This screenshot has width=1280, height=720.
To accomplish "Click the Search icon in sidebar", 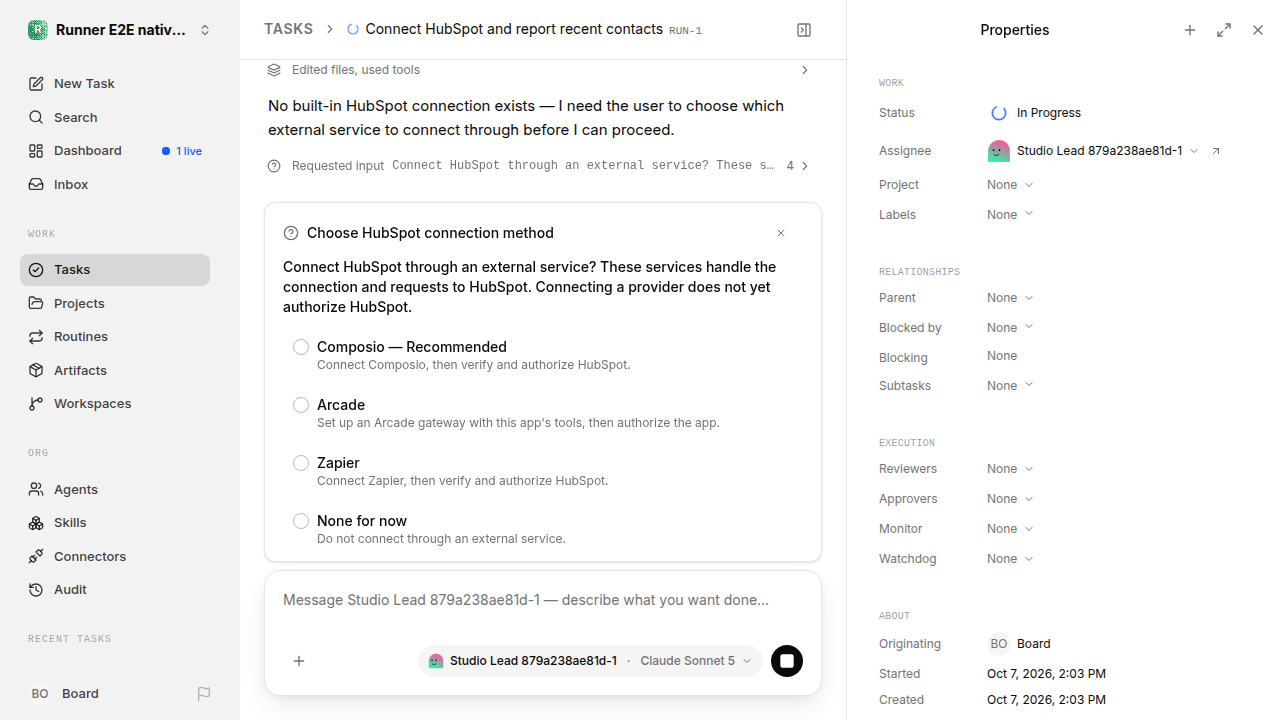I will [36, 117].
